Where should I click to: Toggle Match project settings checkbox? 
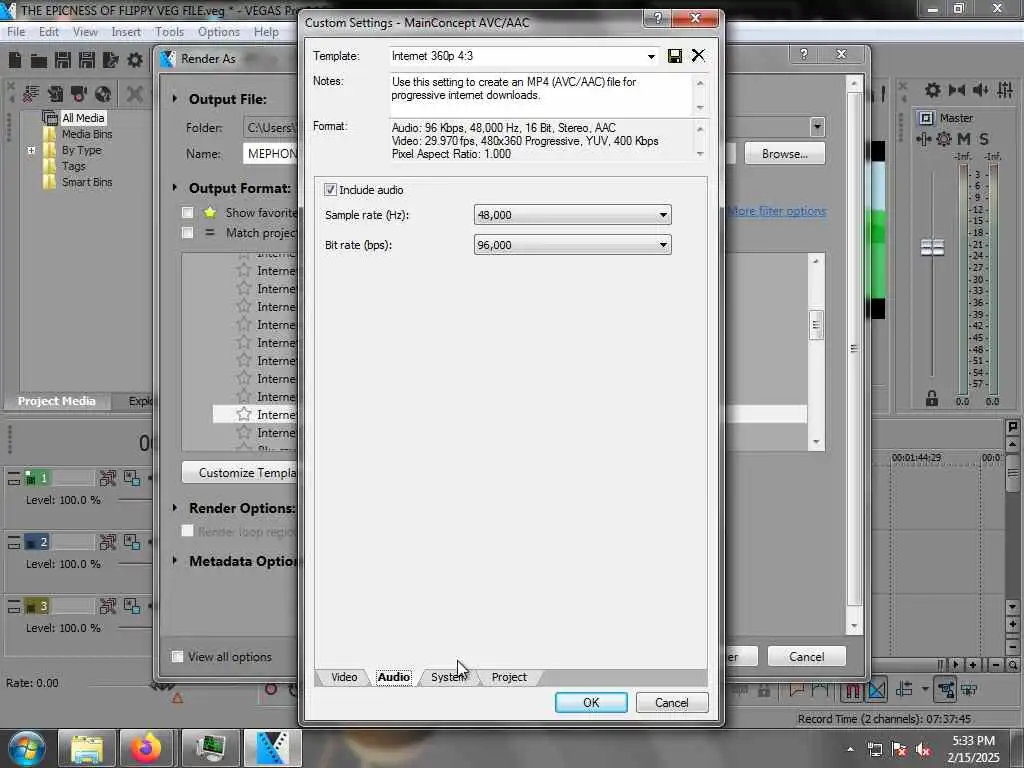[x=187, y=232]
